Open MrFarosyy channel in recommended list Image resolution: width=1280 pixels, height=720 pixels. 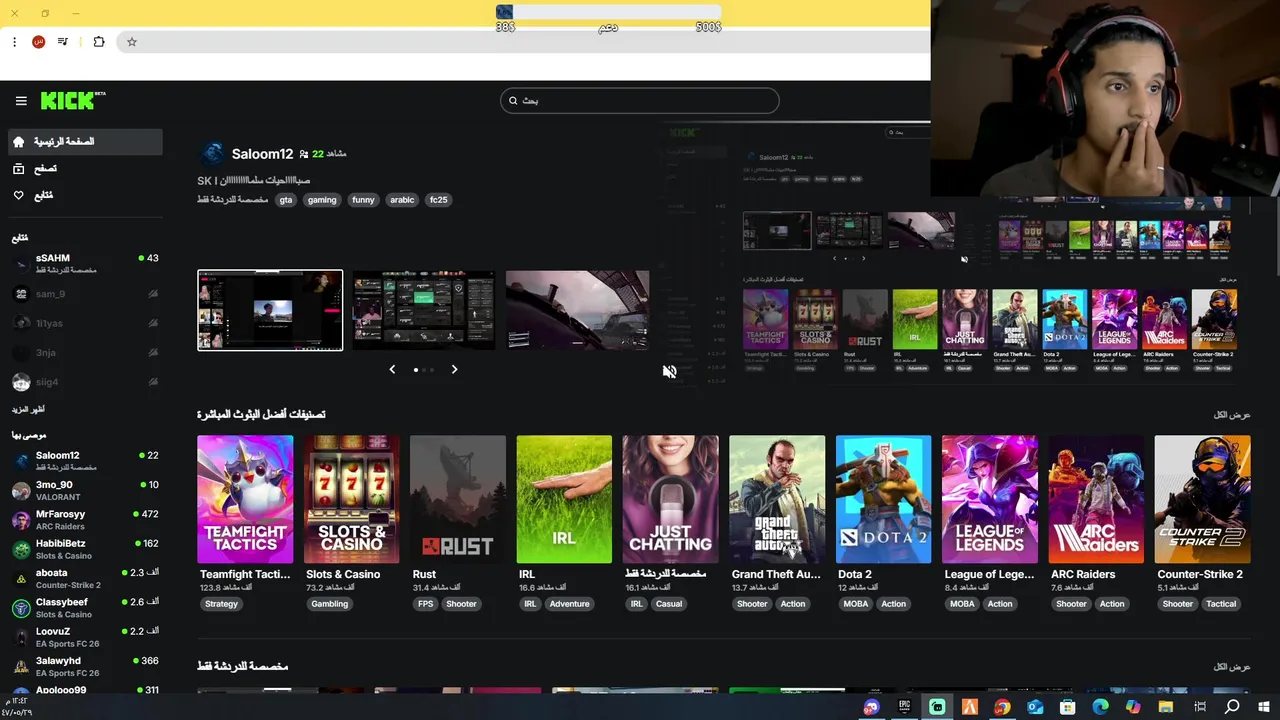[x=85, y=520]
